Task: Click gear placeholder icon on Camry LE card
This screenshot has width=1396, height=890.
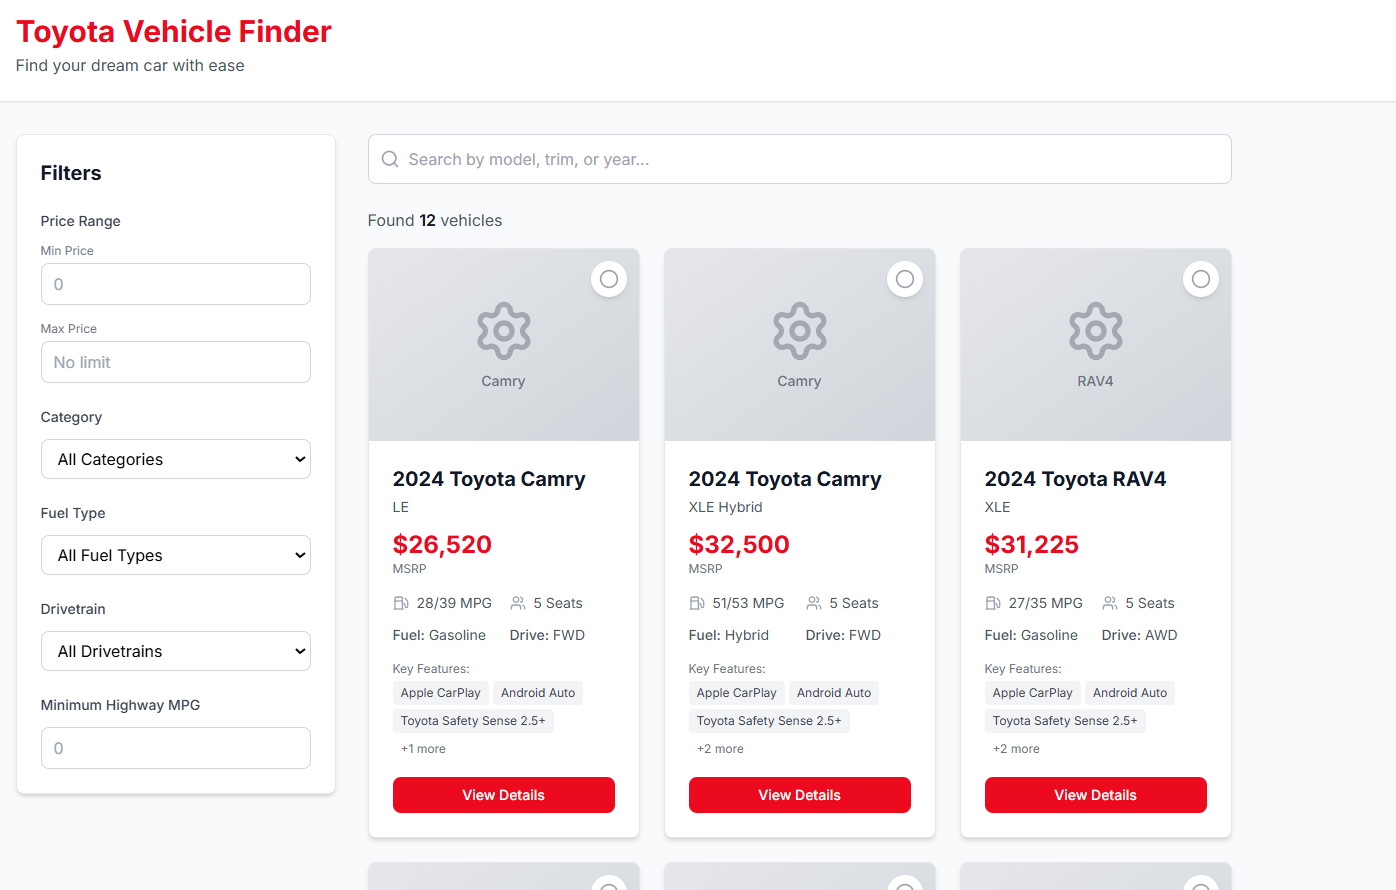Action: pos(504,331)
